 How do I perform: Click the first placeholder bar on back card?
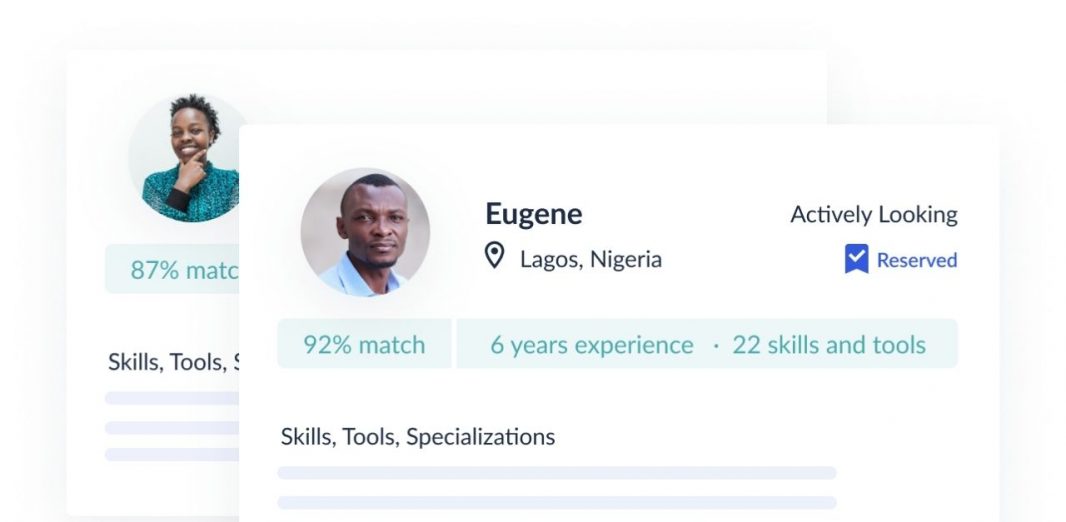[172, 398]
